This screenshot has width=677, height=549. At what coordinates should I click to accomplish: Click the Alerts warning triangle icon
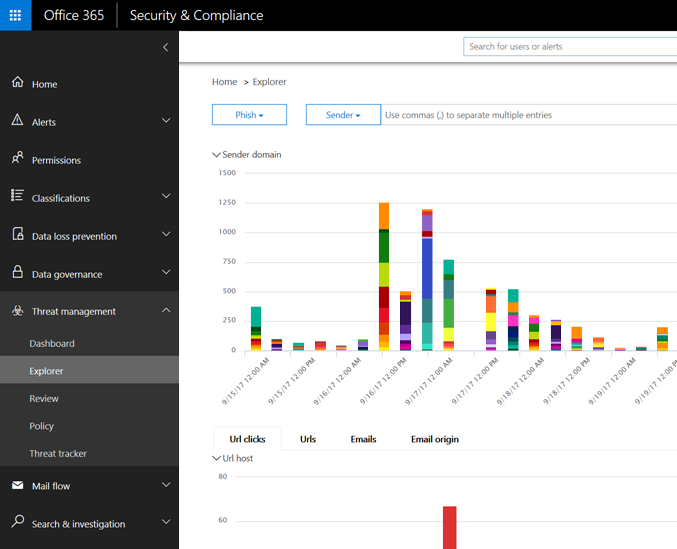(x=17, y=121)
